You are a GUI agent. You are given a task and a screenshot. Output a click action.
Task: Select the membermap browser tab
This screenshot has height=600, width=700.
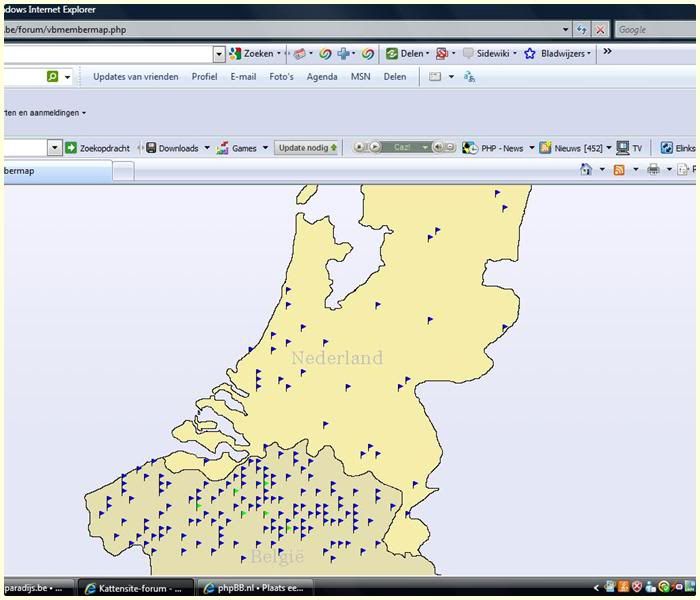coord(57,171)
